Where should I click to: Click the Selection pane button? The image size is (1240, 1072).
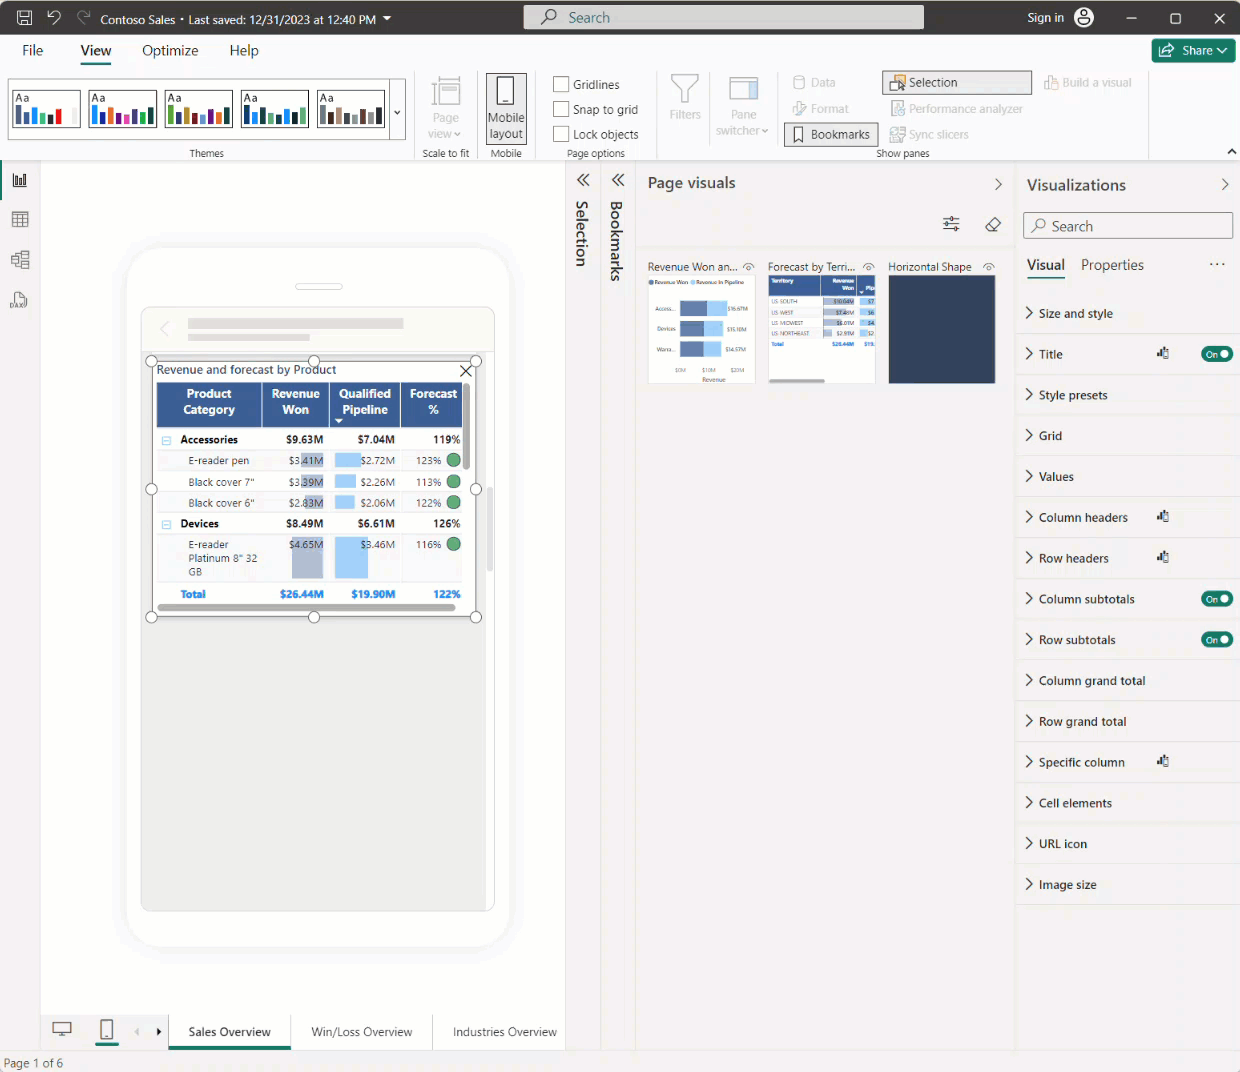(957, 83)
